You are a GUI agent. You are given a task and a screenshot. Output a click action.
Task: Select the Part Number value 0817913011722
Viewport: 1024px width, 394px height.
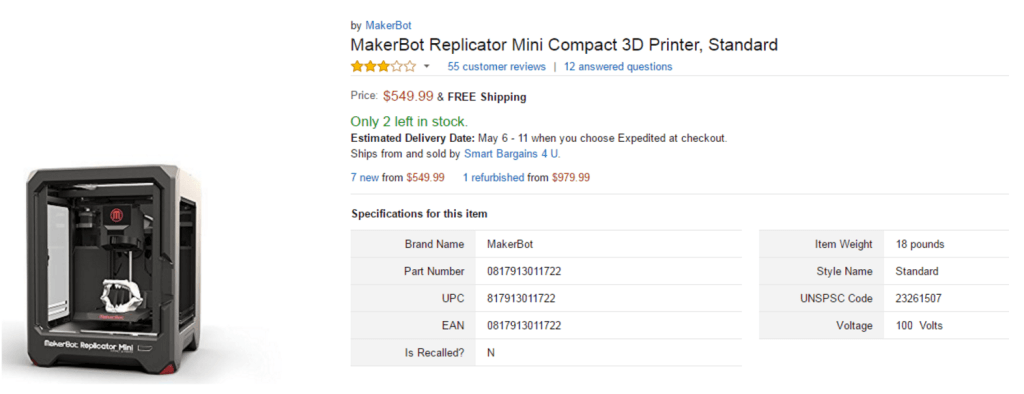(524, 271)
